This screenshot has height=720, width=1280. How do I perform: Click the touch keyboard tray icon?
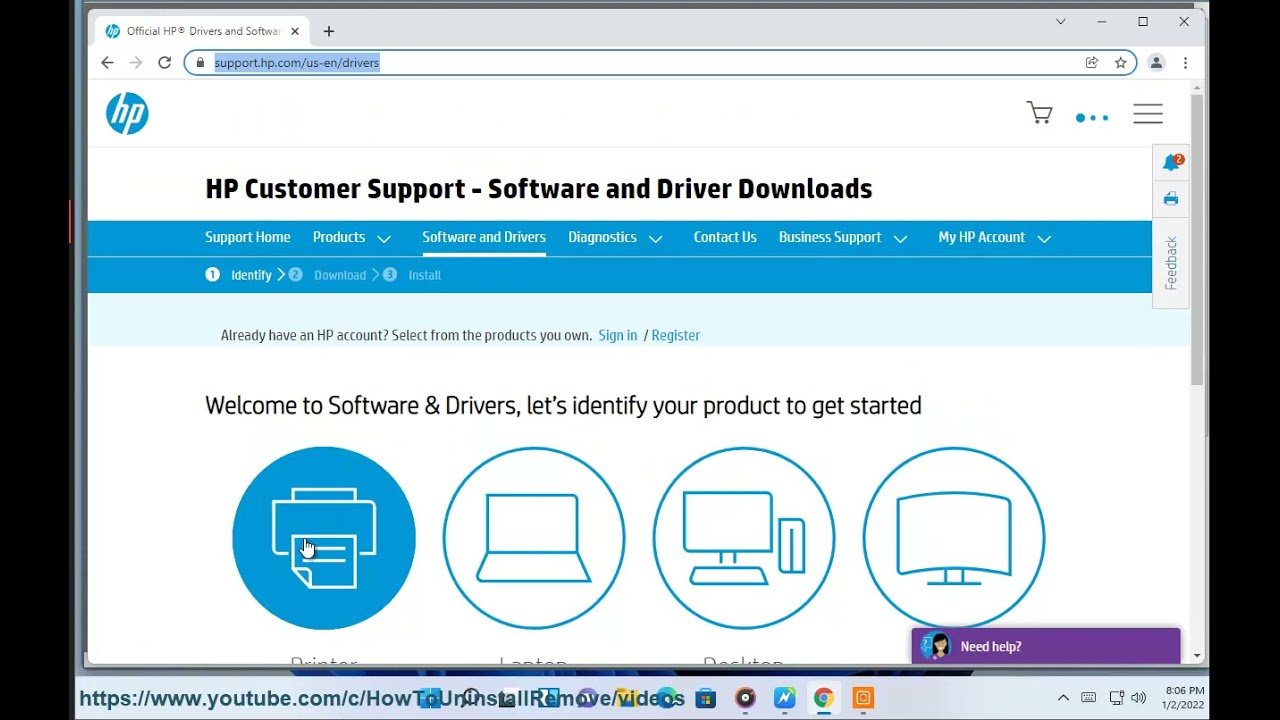[x=1089, y=698]
